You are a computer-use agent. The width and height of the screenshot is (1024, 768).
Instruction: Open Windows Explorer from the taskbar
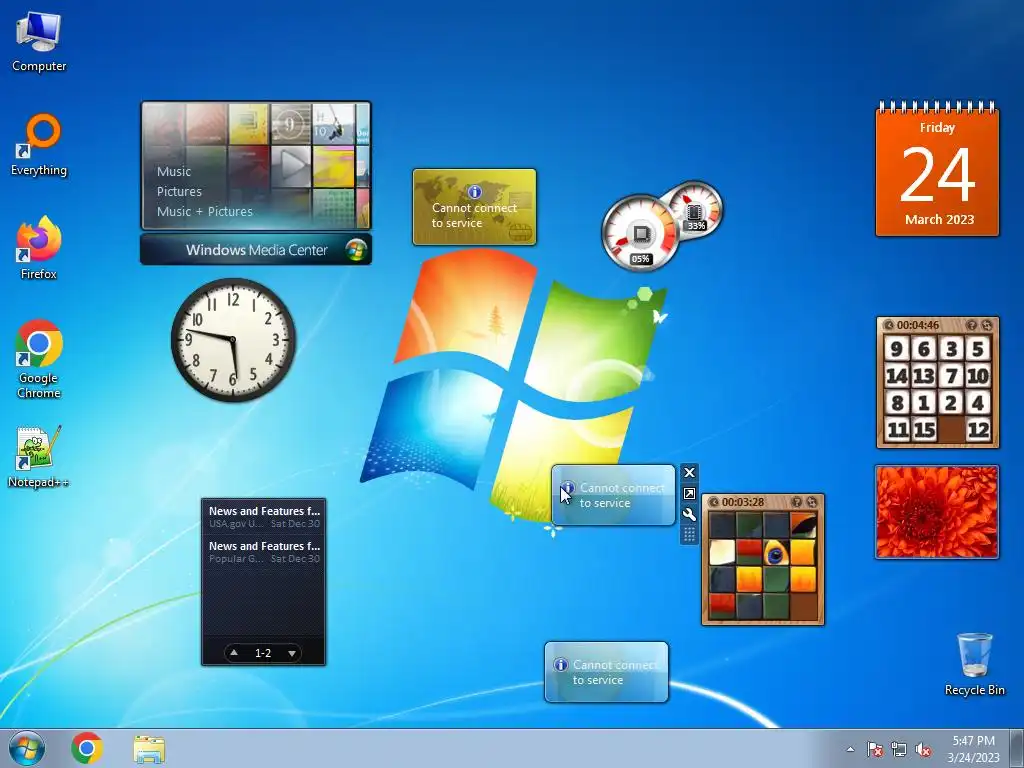149,748
